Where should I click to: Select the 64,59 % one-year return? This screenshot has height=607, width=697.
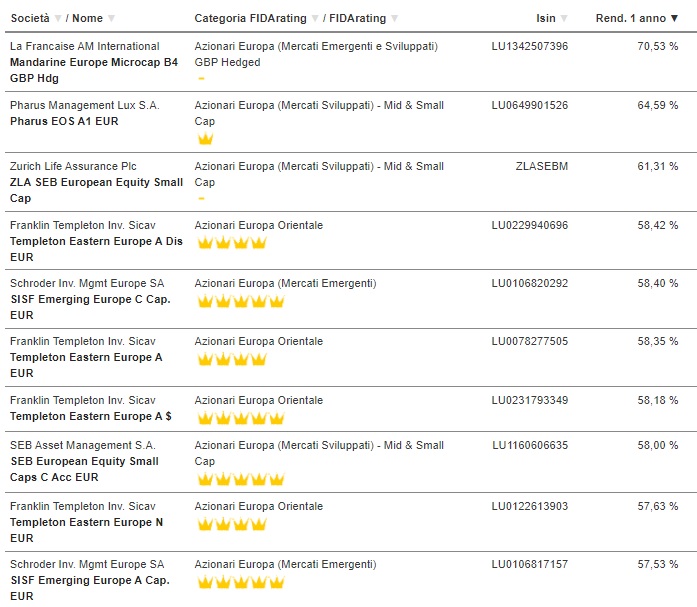click(x=658, y=105)
